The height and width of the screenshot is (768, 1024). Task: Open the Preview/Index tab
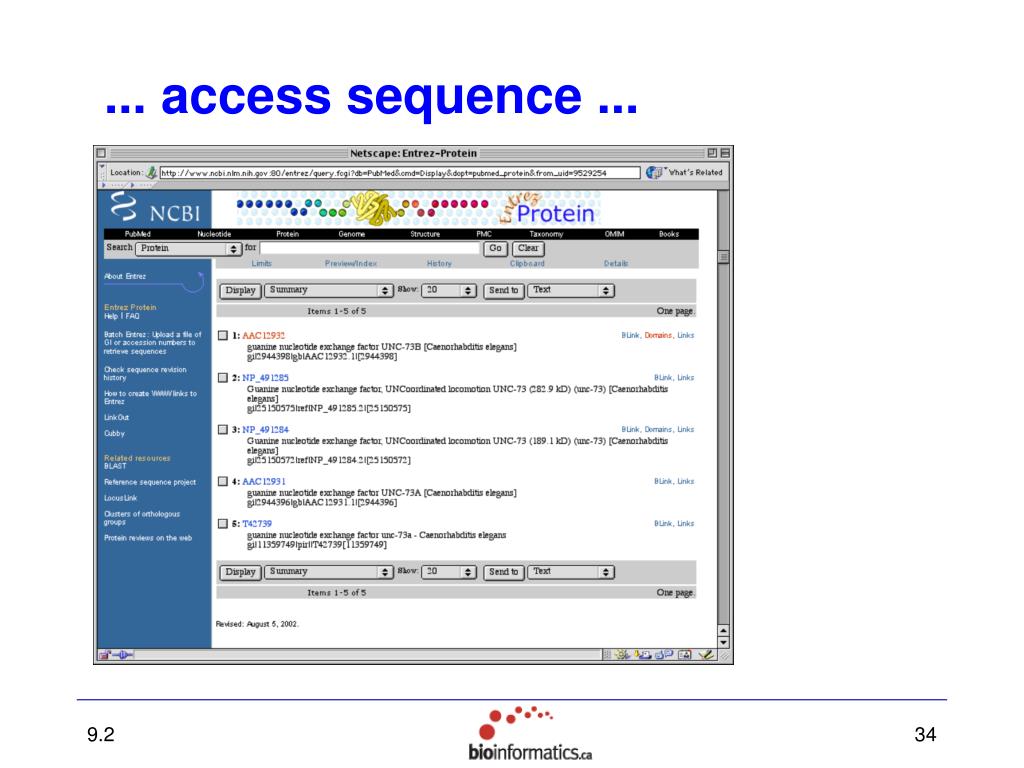pyautogui.click(x=351, y=264)
